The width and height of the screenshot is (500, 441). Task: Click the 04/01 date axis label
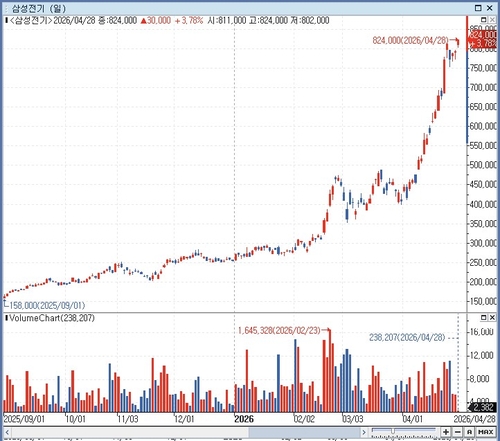pyautogui.click(x=413, y=419)
